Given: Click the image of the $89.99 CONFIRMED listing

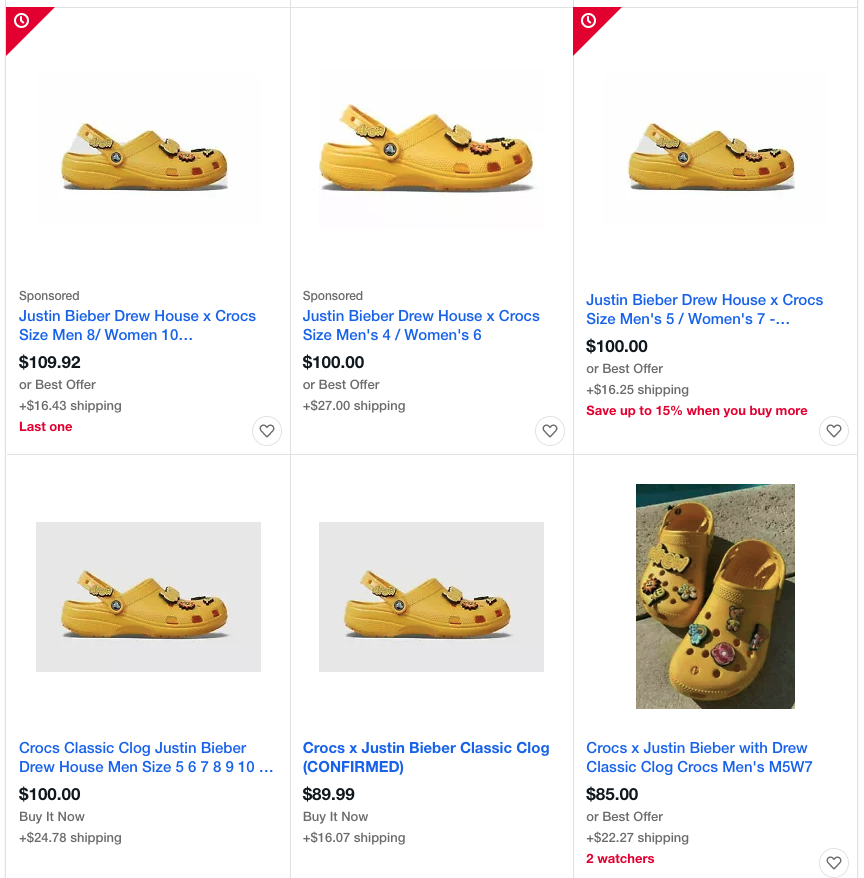Looking at the screenshot, I should (431, 597).
